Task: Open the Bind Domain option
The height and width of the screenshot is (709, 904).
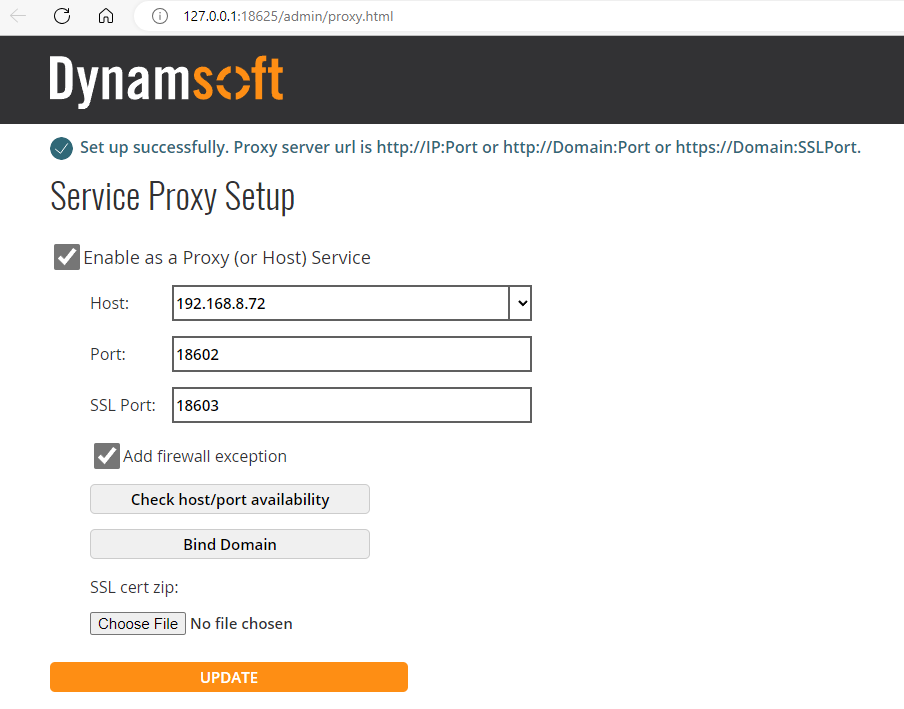Action: pos(230,544)
